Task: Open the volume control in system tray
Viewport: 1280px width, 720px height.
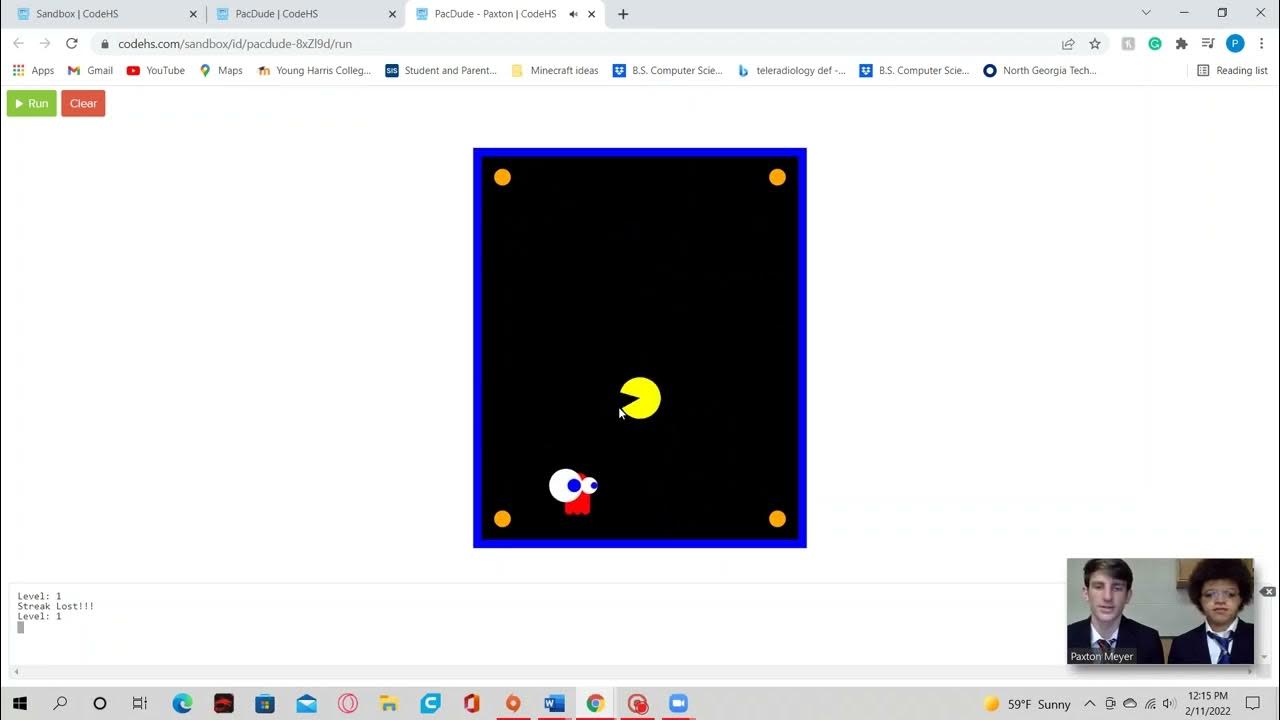Action: click(x=1169, y=704)
